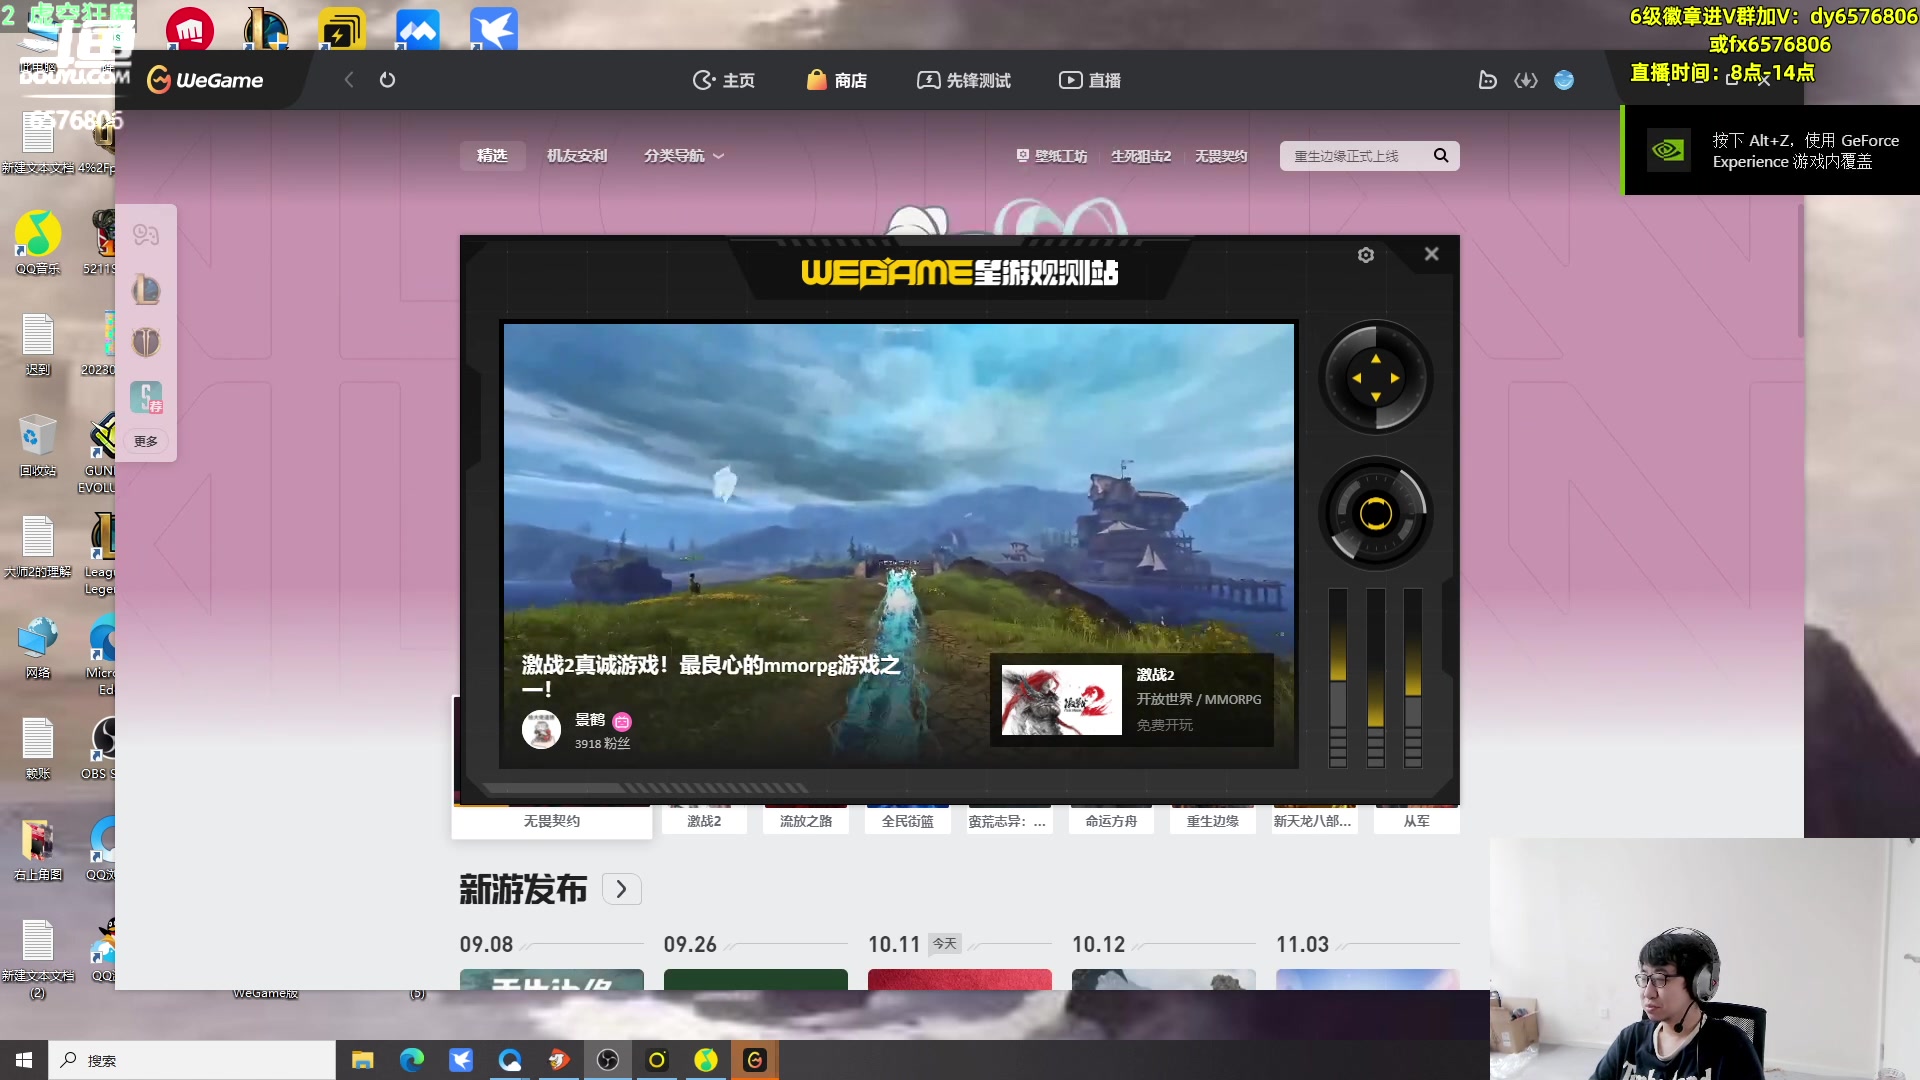
Task: Open the 网络 desktop icon
Action: tap(38, 647)
